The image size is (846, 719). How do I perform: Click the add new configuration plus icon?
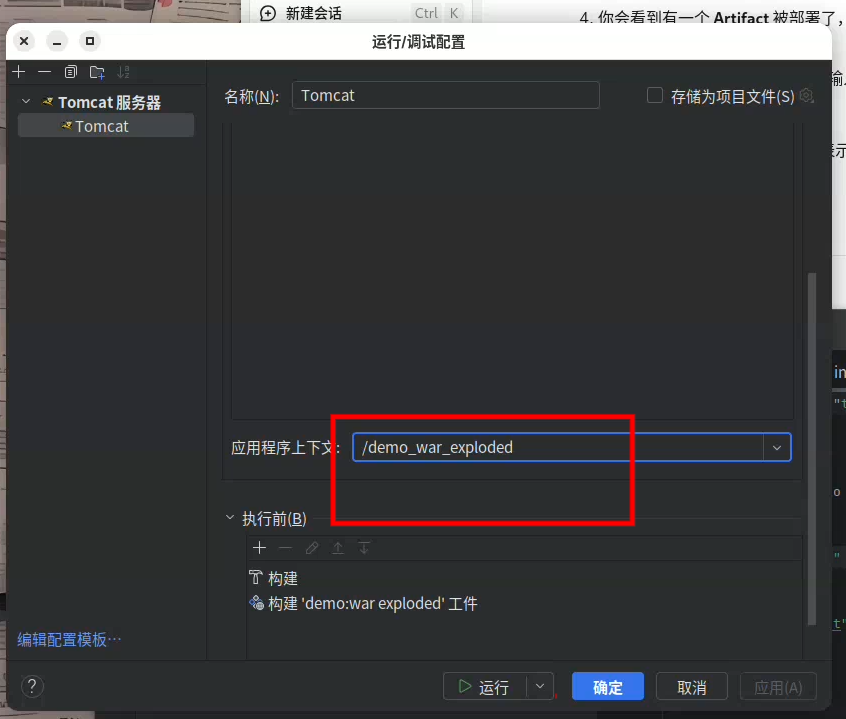click(x=18, y=72)
